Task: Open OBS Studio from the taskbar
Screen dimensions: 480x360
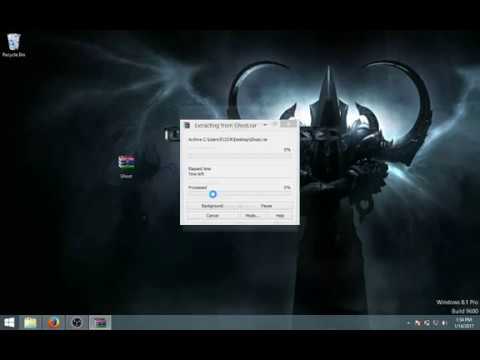Action: [77, 323]
